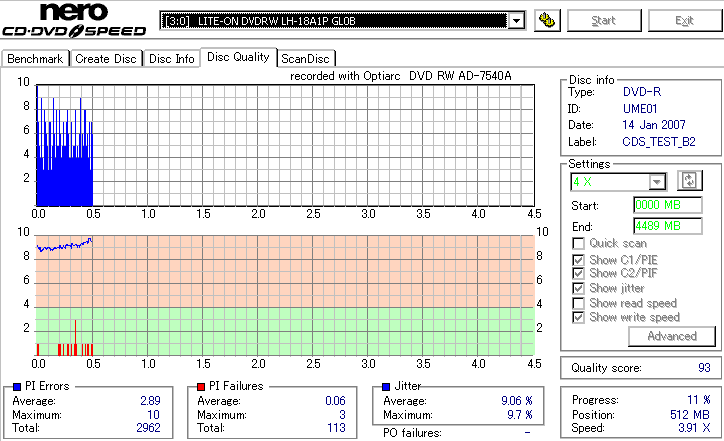Click the recorded with Optiarc caption text

[x=401, y=76]
